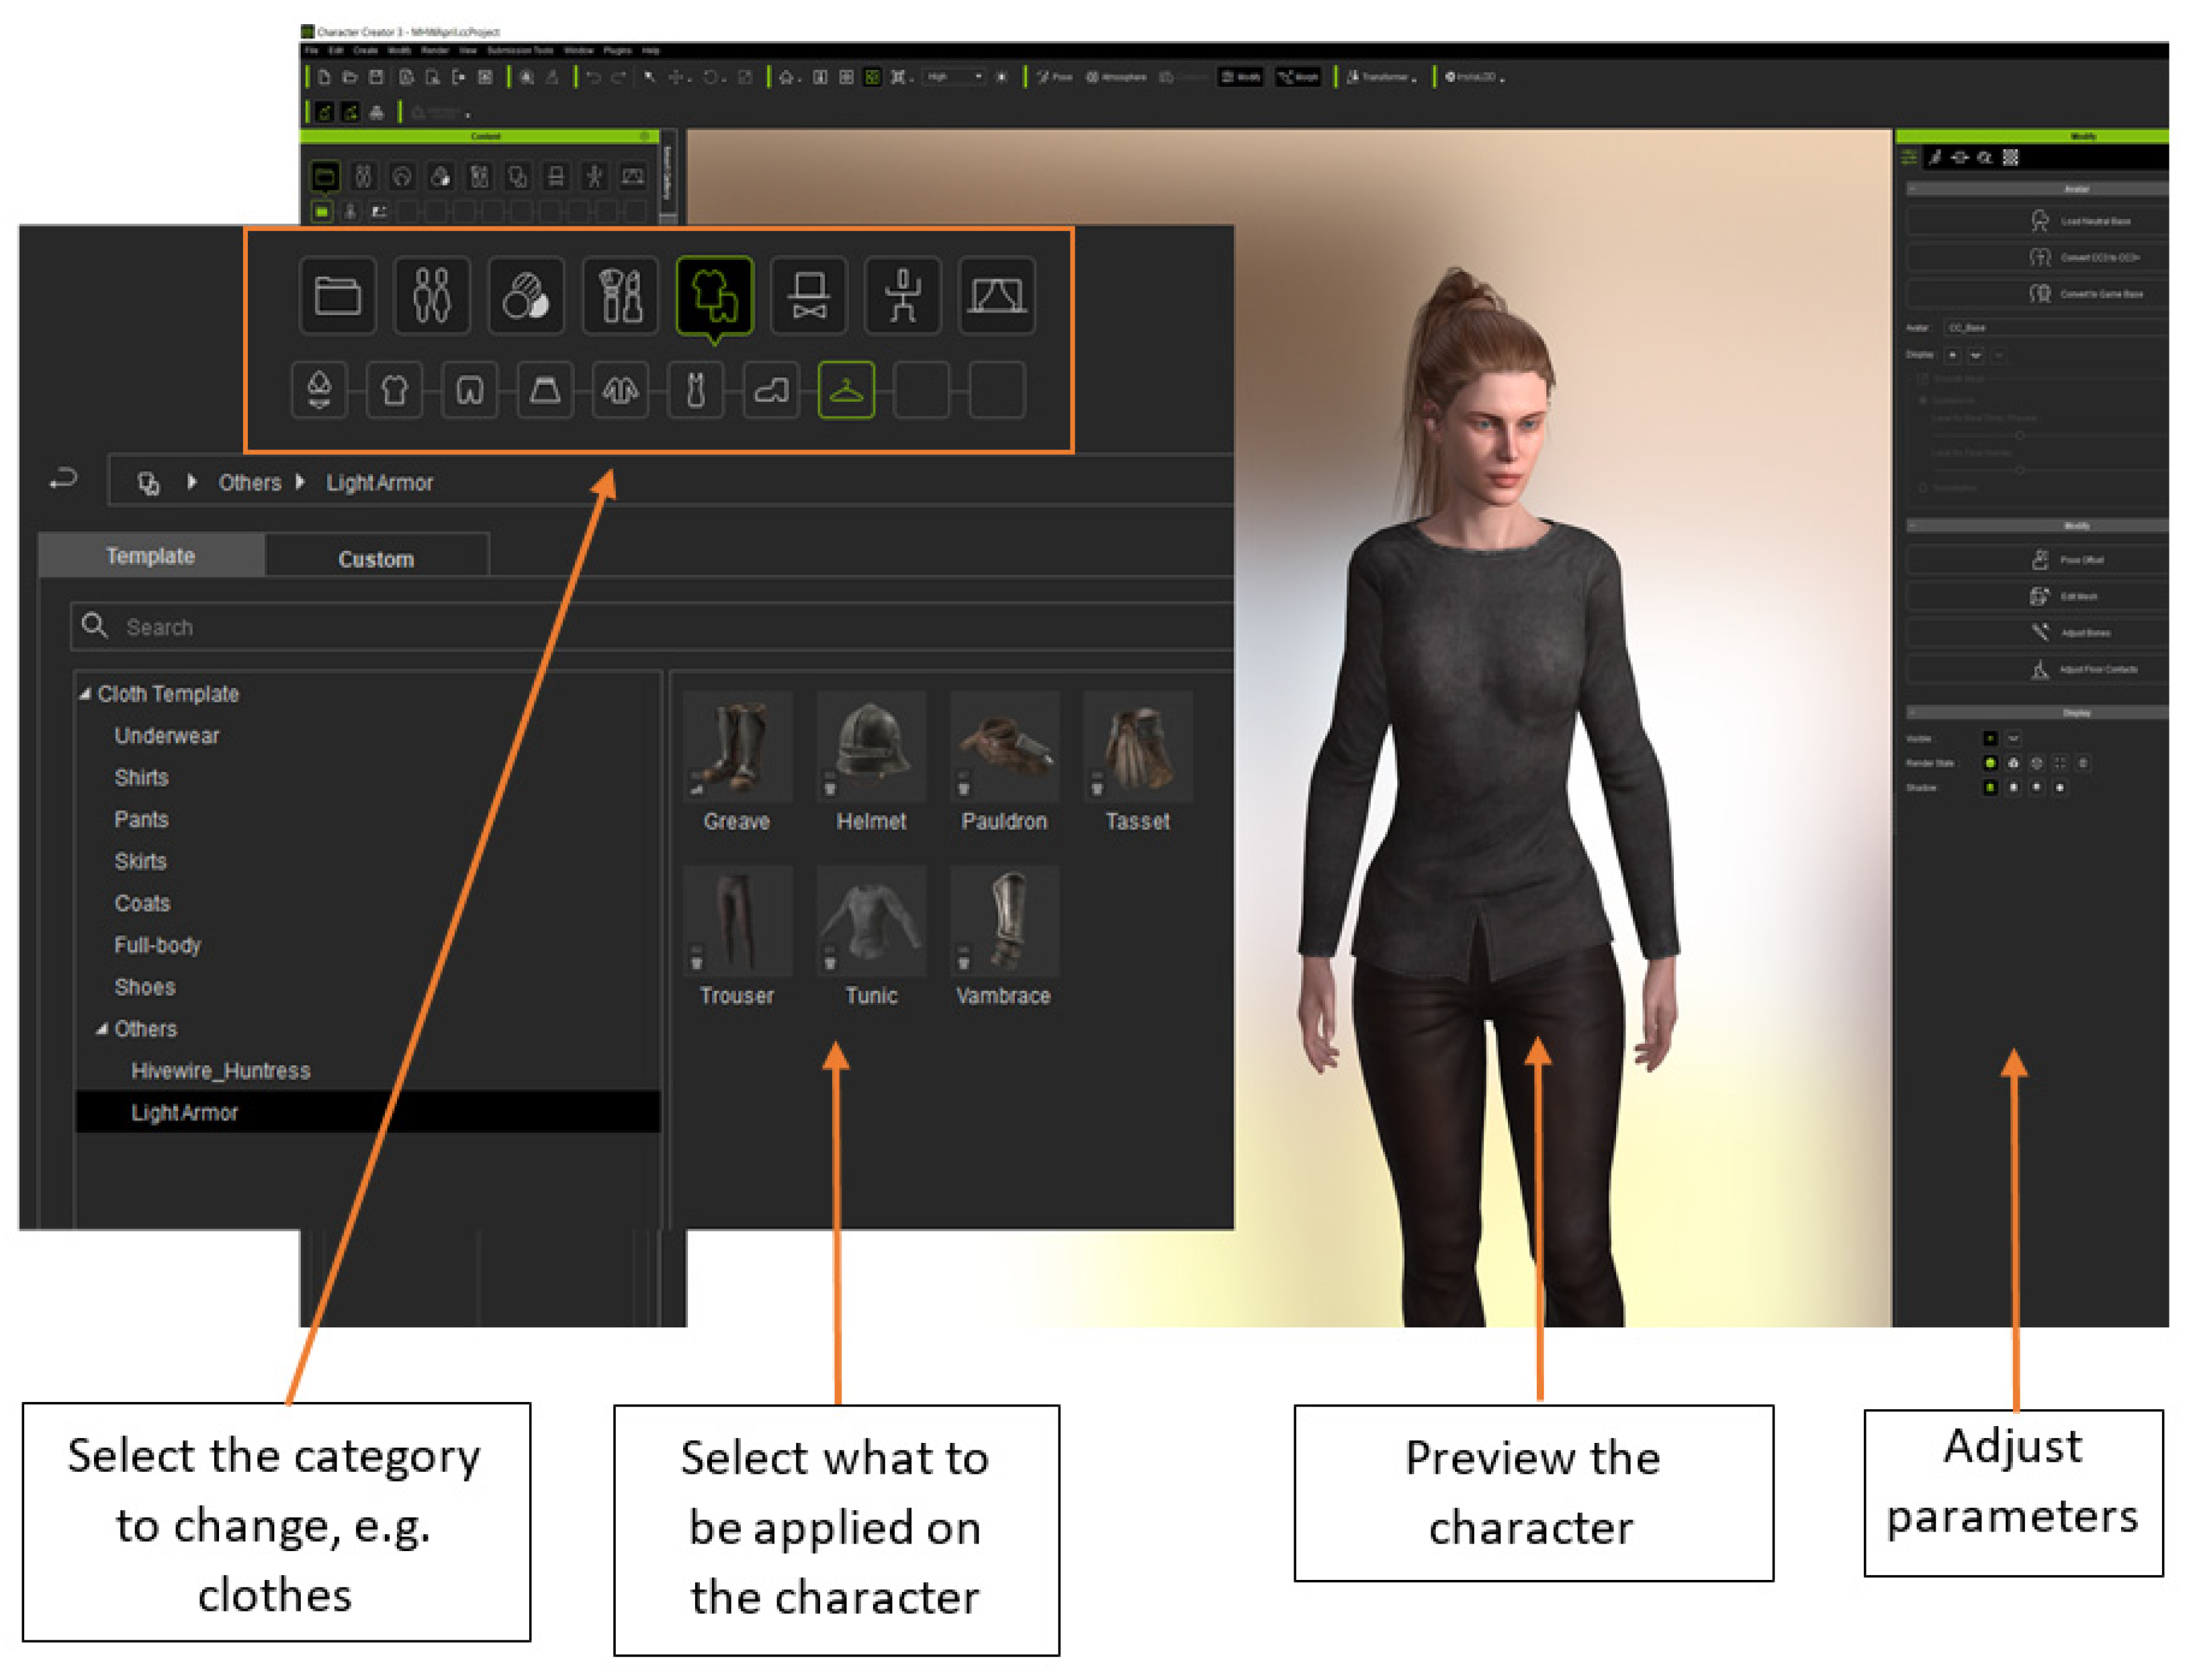Select the Hivewire_Huntress tree item
Viewport: 2195px width, 1680px height.
220,1070
